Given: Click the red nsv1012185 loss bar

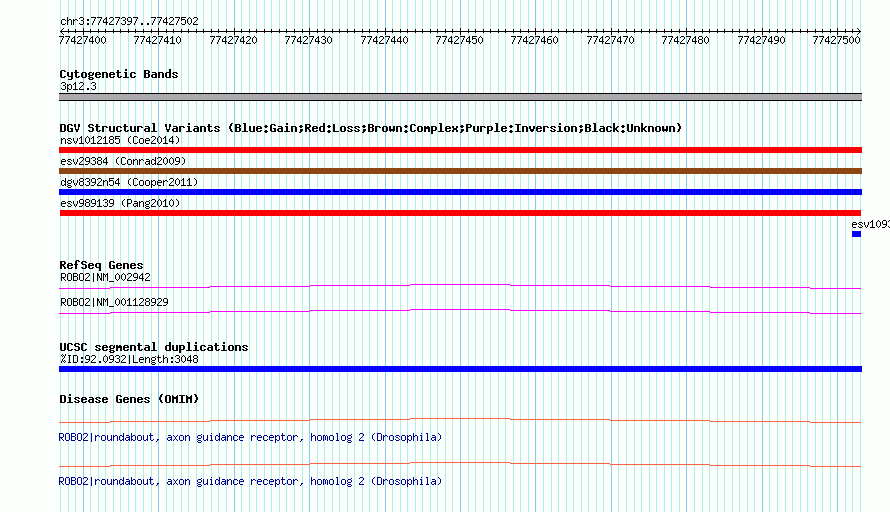Looking at the screenshot, I should pyautogui.click(x=460, y=150).
